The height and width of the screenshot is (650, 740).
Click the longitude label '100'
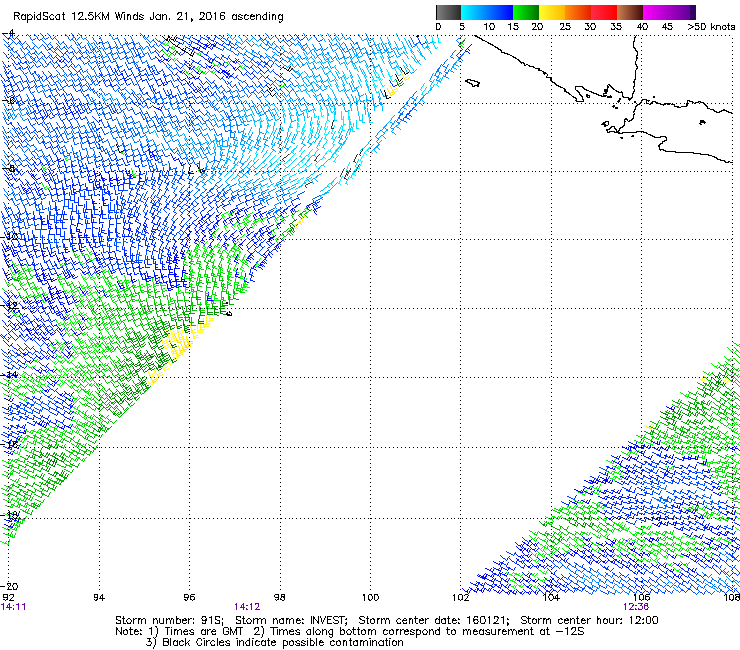[370, 598]
